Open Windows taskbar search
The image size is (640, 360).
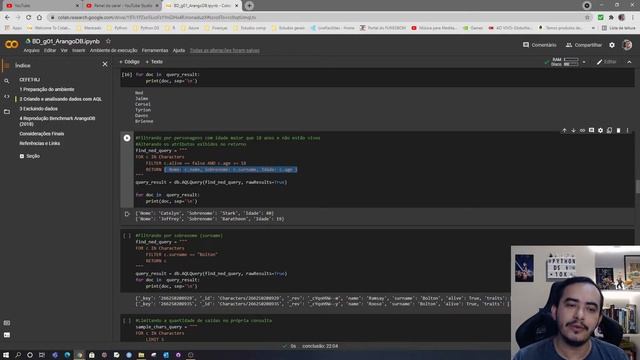(18, 355)
